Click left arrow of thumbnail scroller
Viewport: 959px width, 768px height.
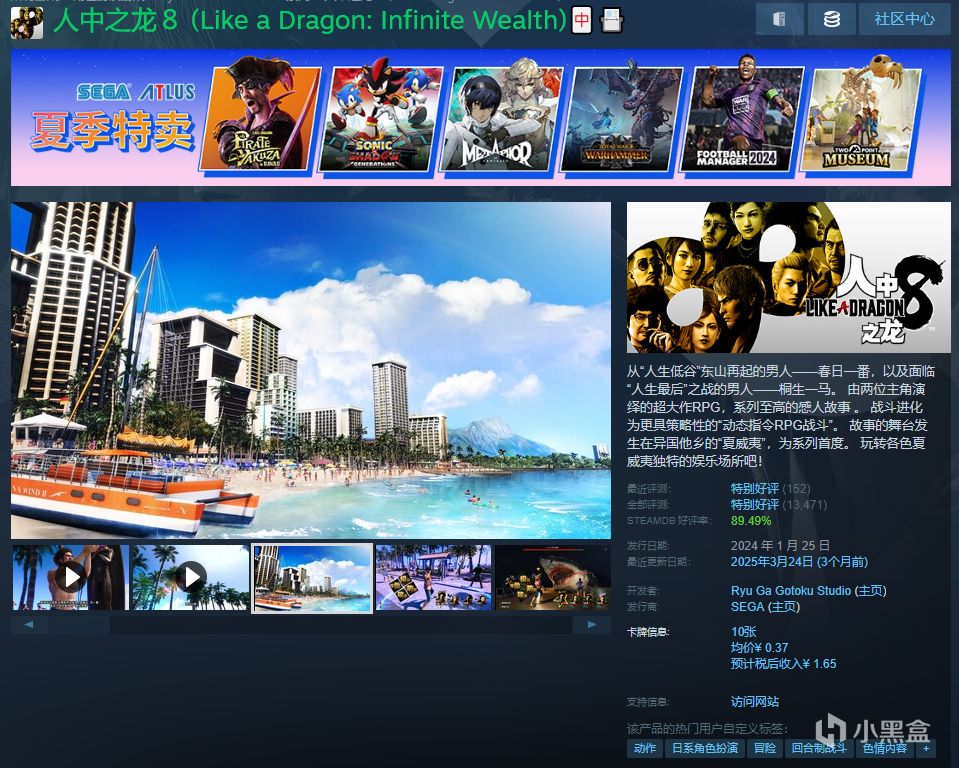coord(29,624)
